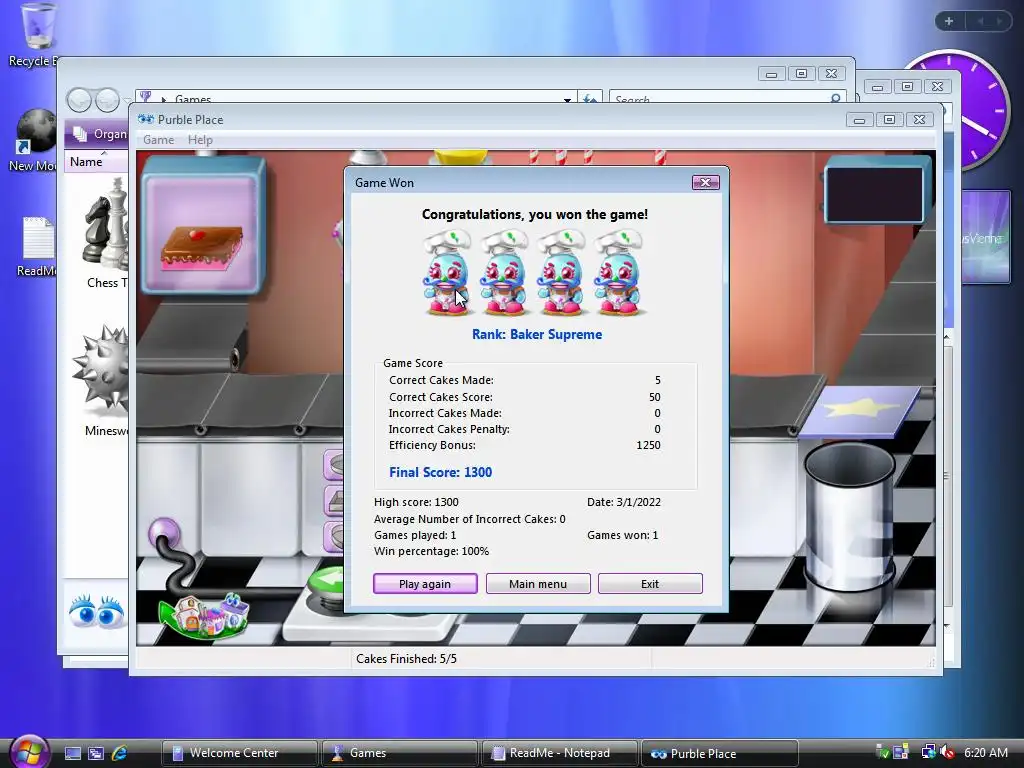Switch to Welcome Center taskbar button
The image size is (1024, 768).
(240, 753)
